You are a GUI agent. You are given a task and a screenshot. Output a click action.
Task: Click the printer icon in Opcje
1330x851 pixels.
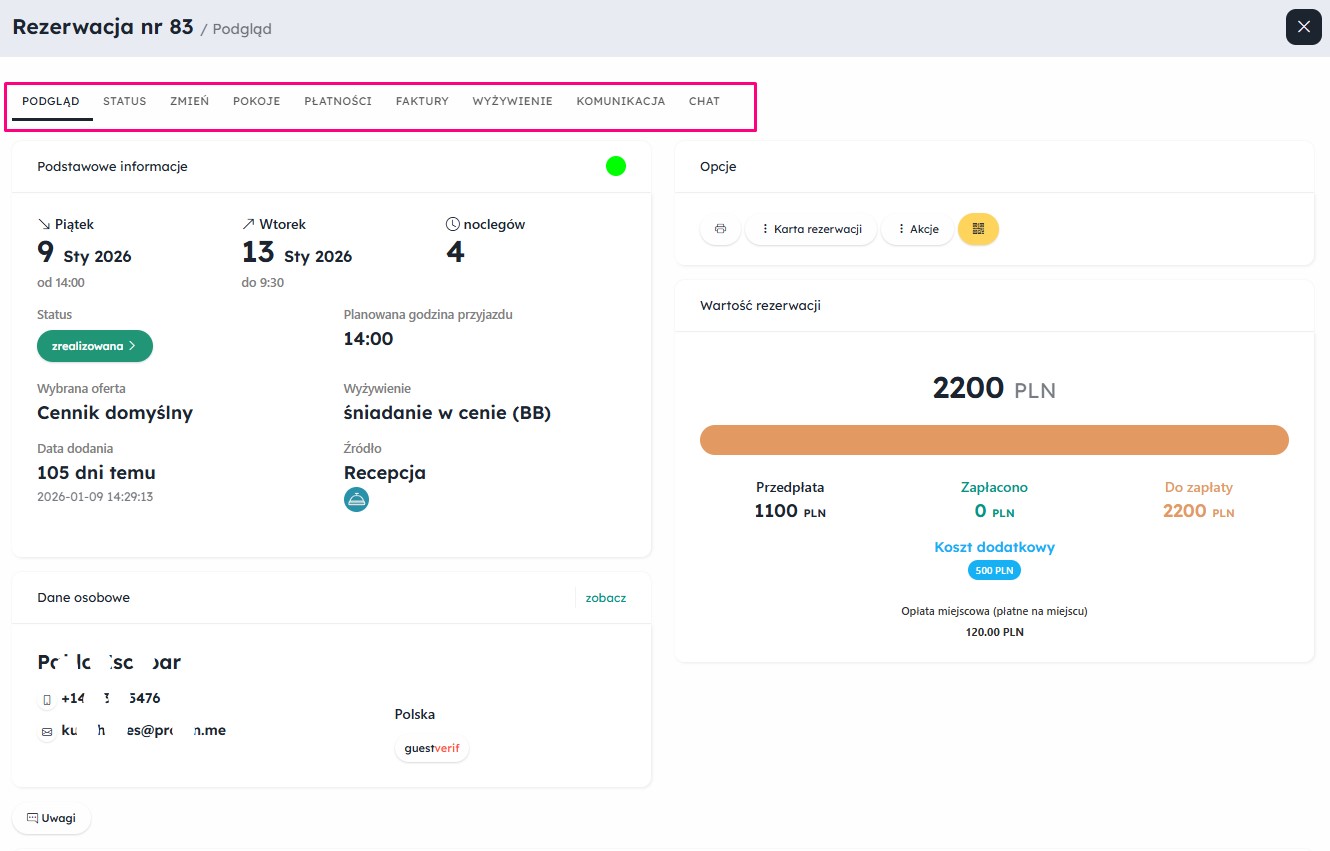click(x=720, y=229)
